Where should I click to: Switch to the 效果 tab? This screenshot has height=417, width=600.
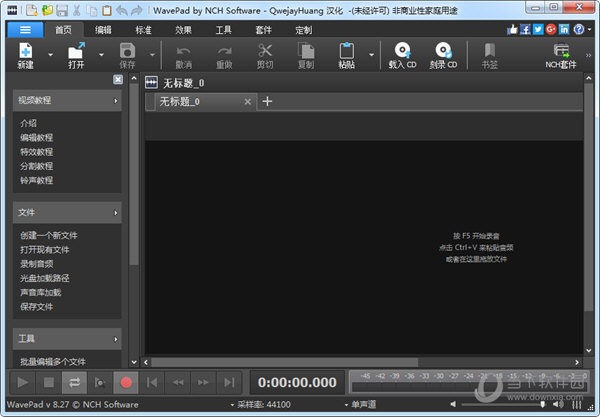(183, 30)
